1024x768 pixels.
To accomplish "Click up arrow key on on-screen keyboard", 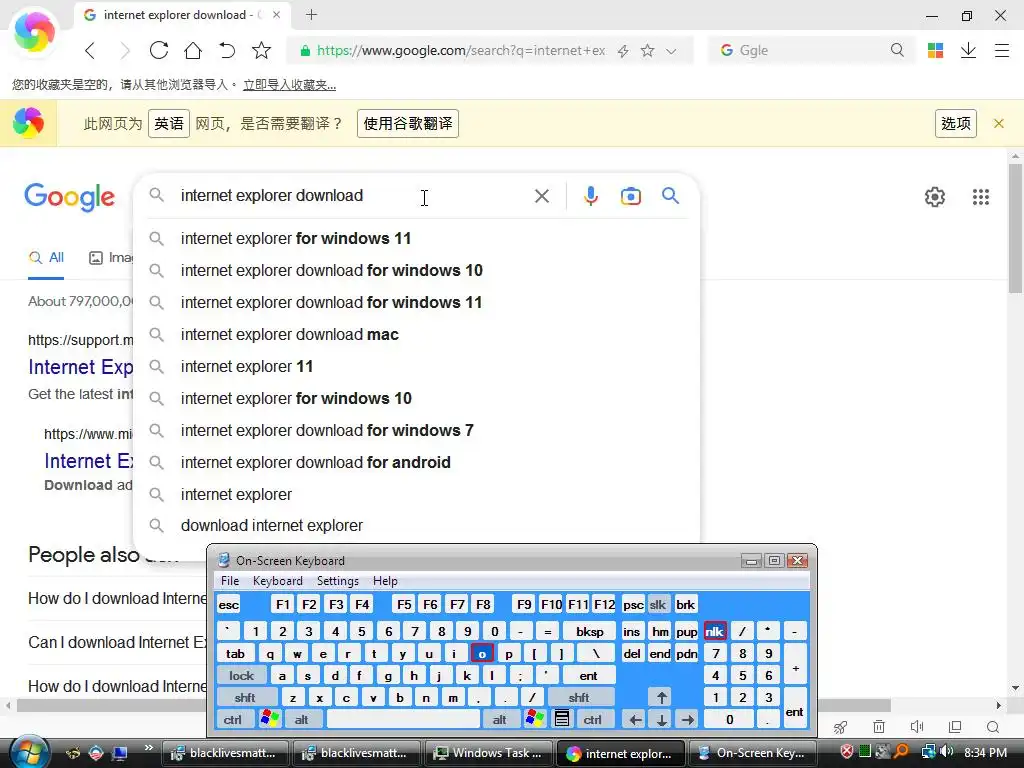I will [662, 697].
